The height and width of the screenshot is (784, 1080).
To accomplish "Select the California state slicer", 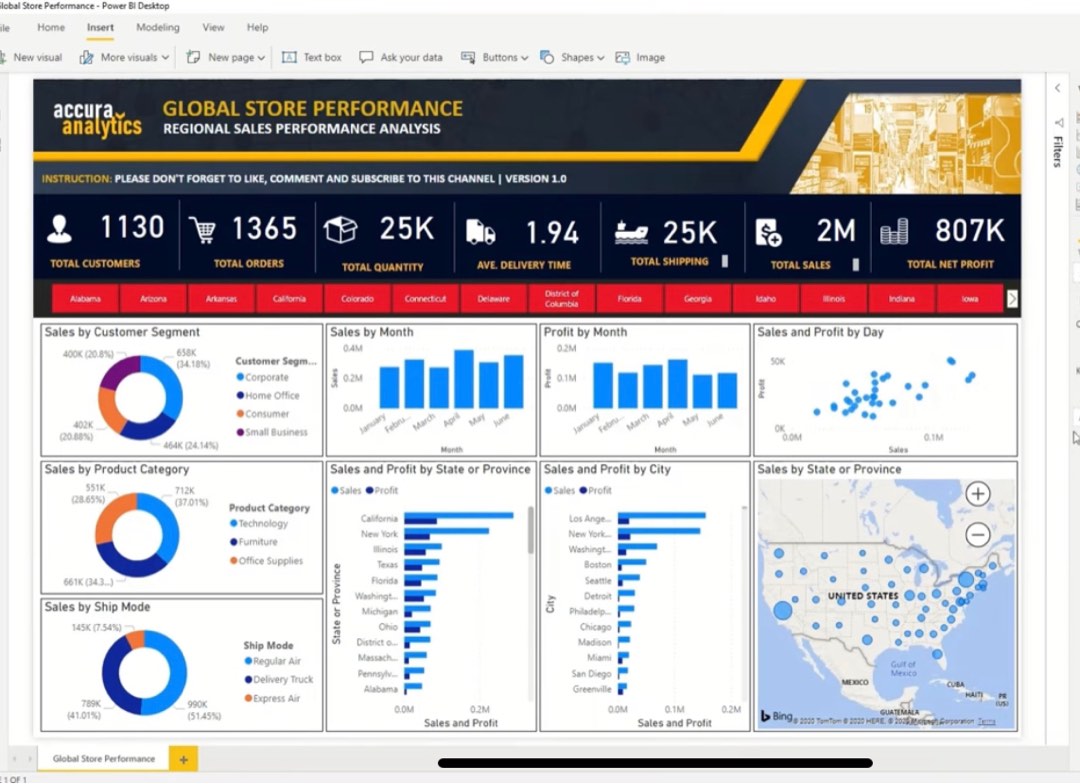I will (x=289, y=297).
